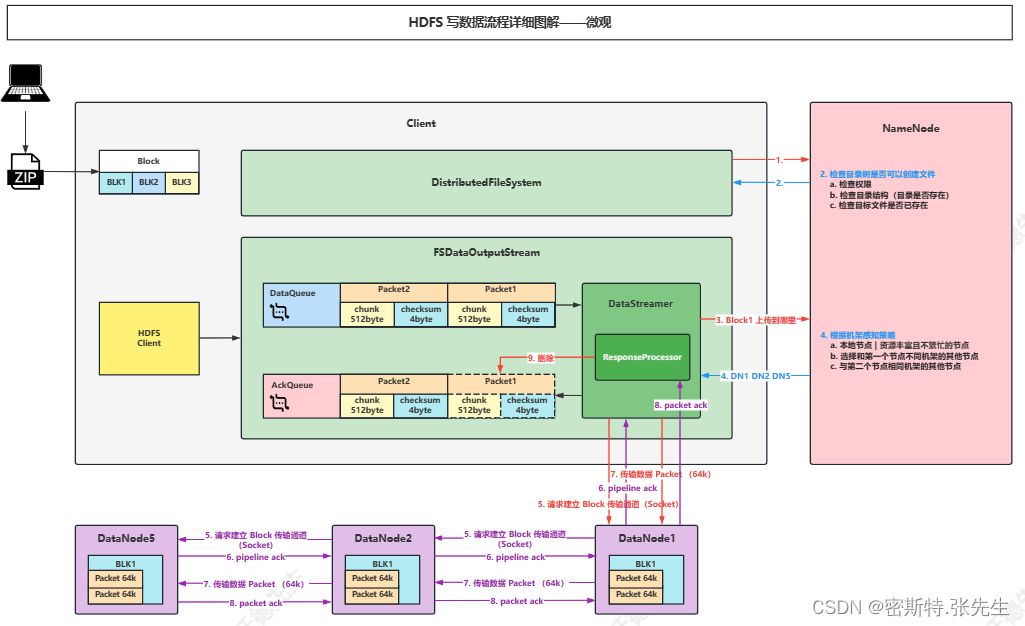
Task: Select AckQueue Packet2 checksum 4byte cell
Action: click(x=420, y=405)
